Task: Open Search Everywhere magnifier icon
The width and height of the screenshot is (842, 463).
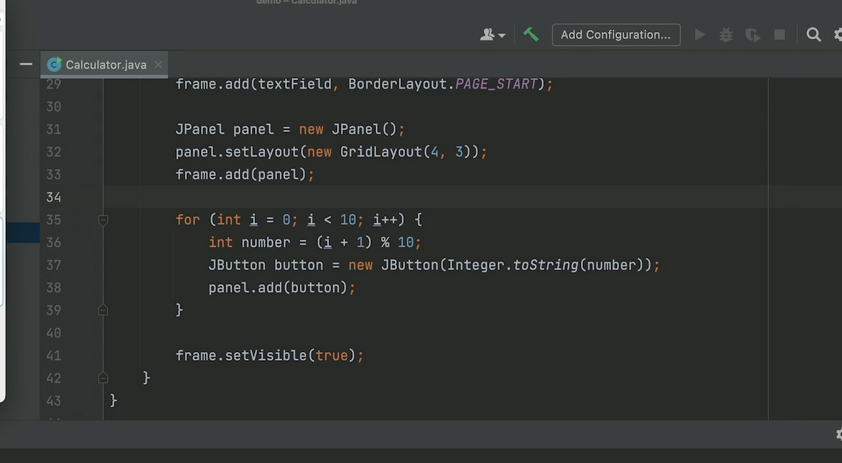Action: [x=814, y=35]
